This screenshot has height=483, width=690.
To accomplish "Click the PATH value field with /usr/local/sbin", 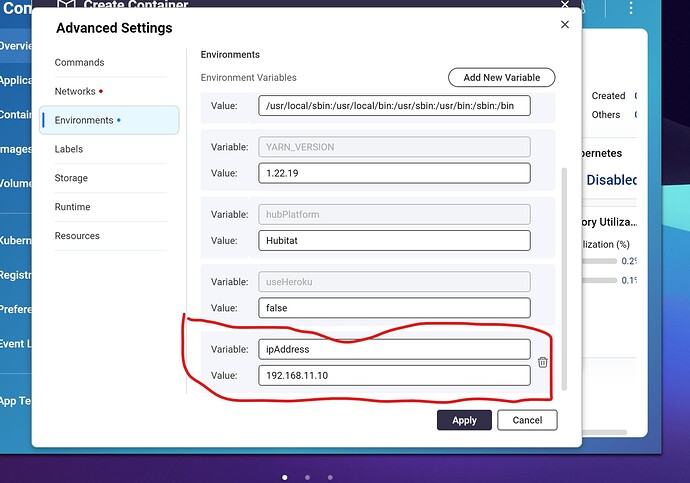I will pos(393,105).
